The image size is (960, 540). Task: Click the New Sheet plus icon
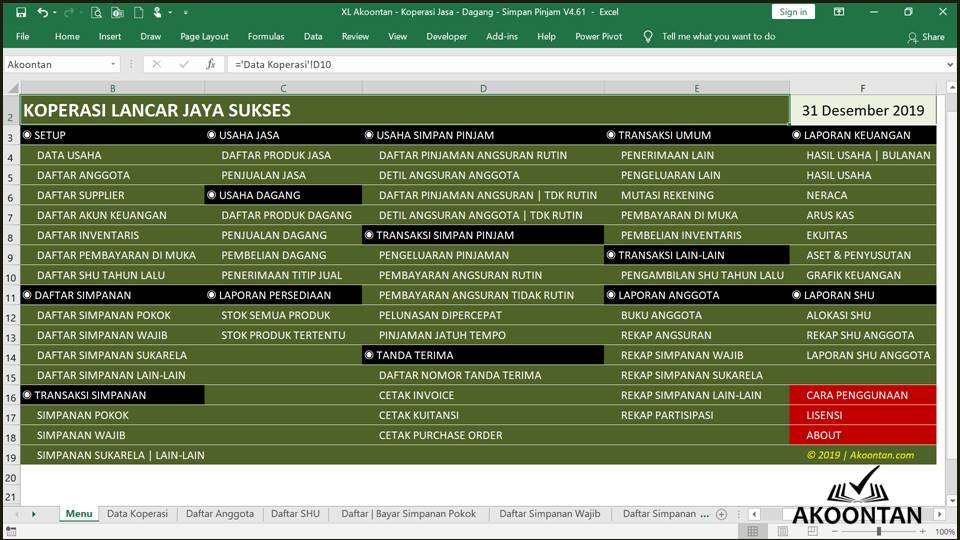[721, 514]
